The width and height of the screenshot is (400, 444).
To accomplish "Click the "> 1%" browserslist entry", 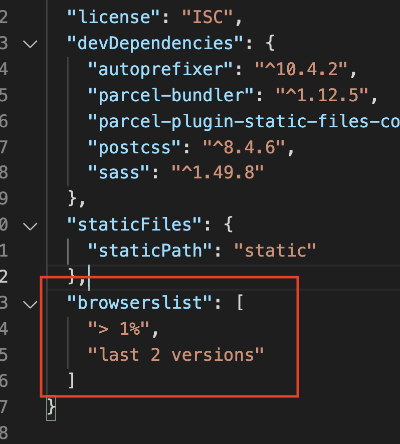I will point(119,329).
